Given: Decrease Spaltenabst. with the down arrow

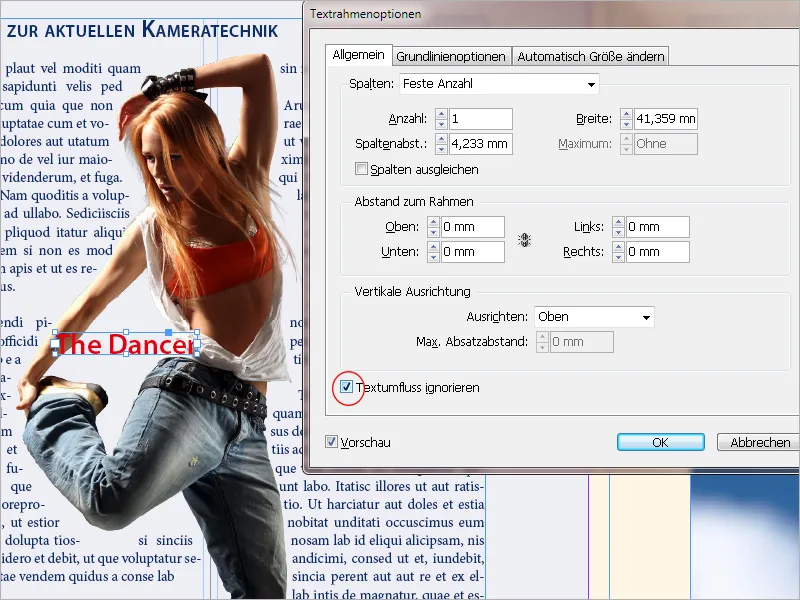Looking at the screenshot, I should [x=442, y=149].
